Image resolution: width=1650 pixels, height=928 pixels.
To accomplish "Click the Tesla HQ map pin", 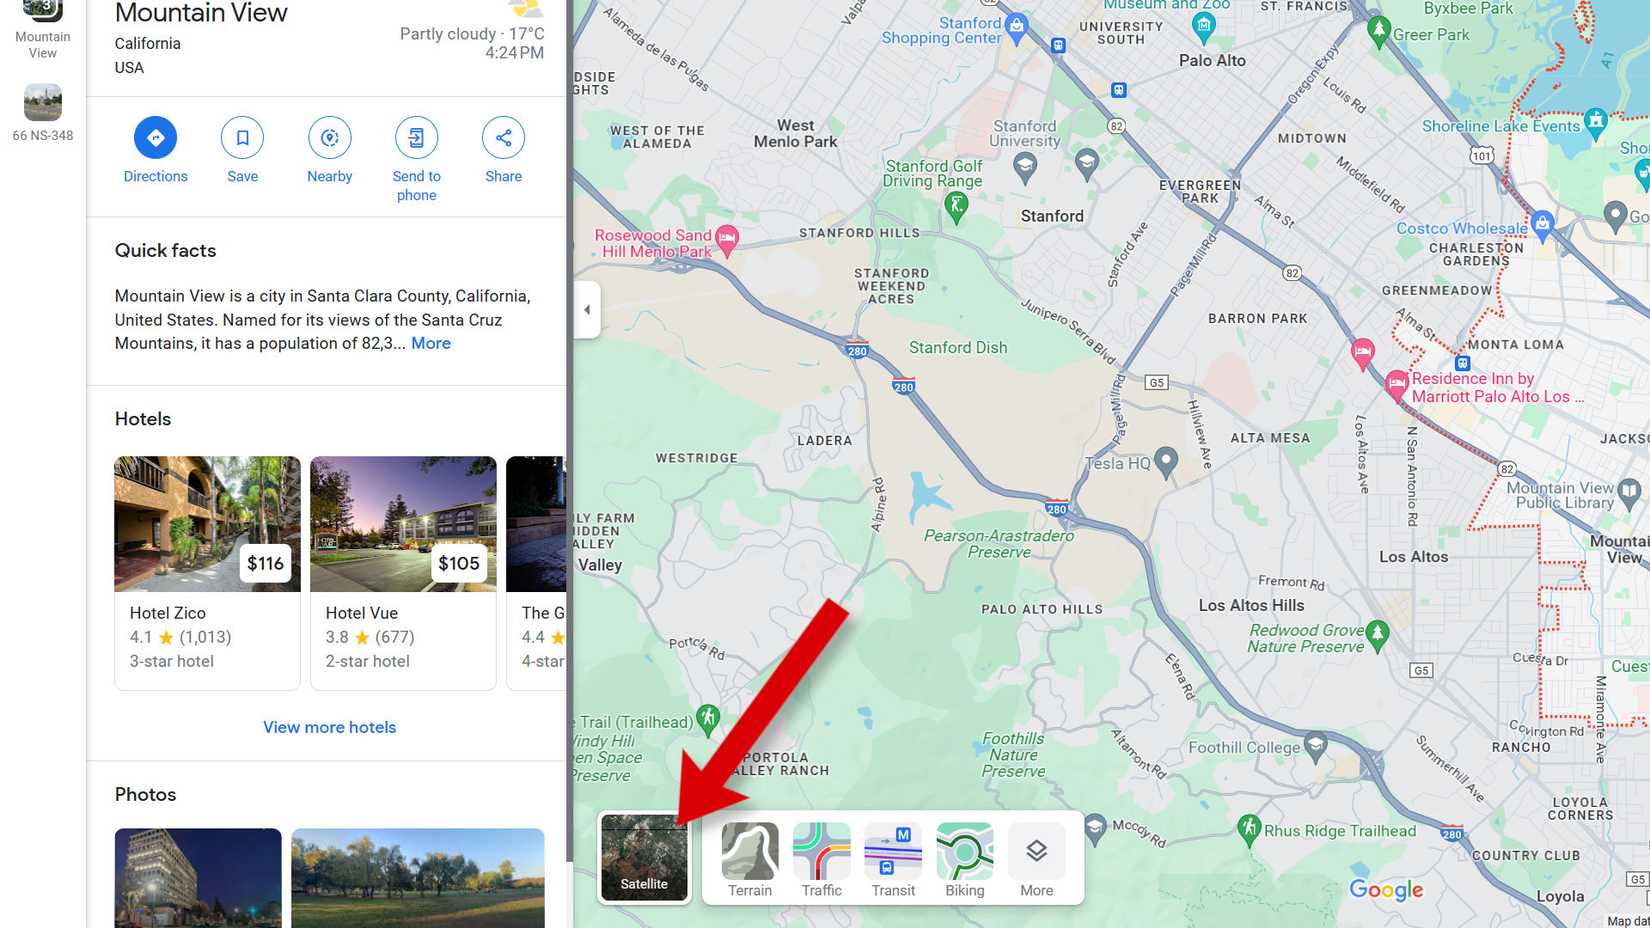I will (1166, 461).
